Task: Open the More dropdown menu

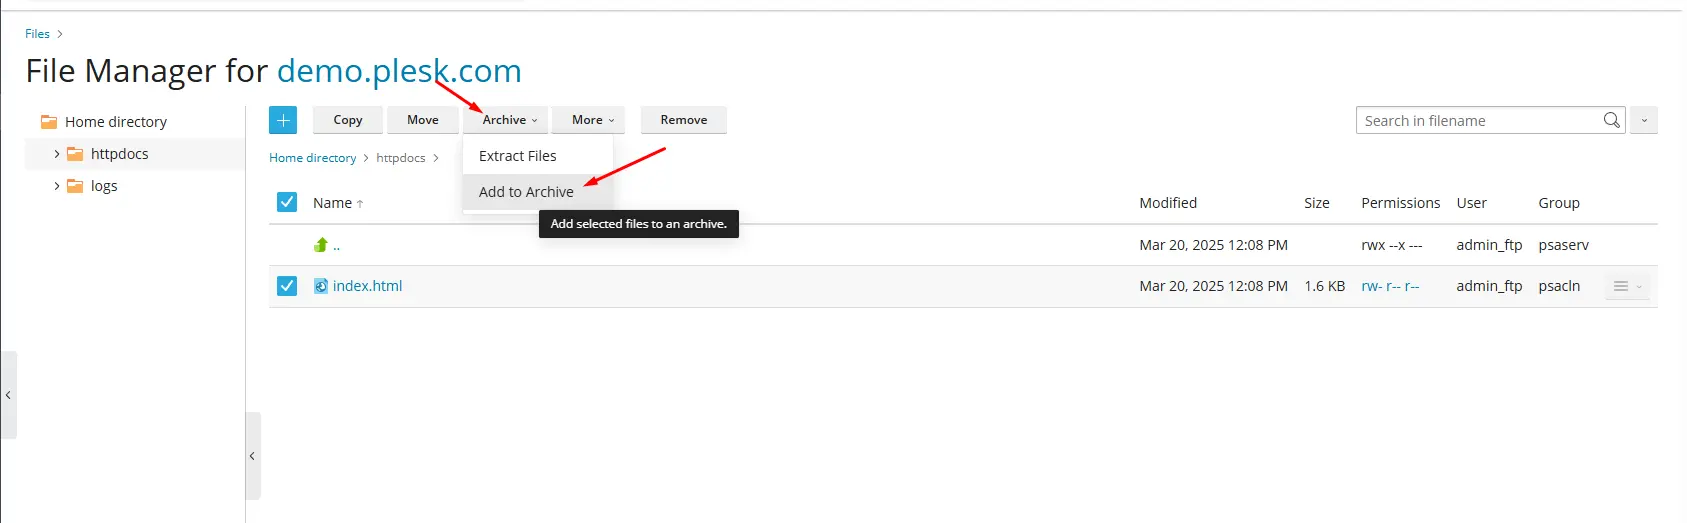Action: (x=592, y=120)
